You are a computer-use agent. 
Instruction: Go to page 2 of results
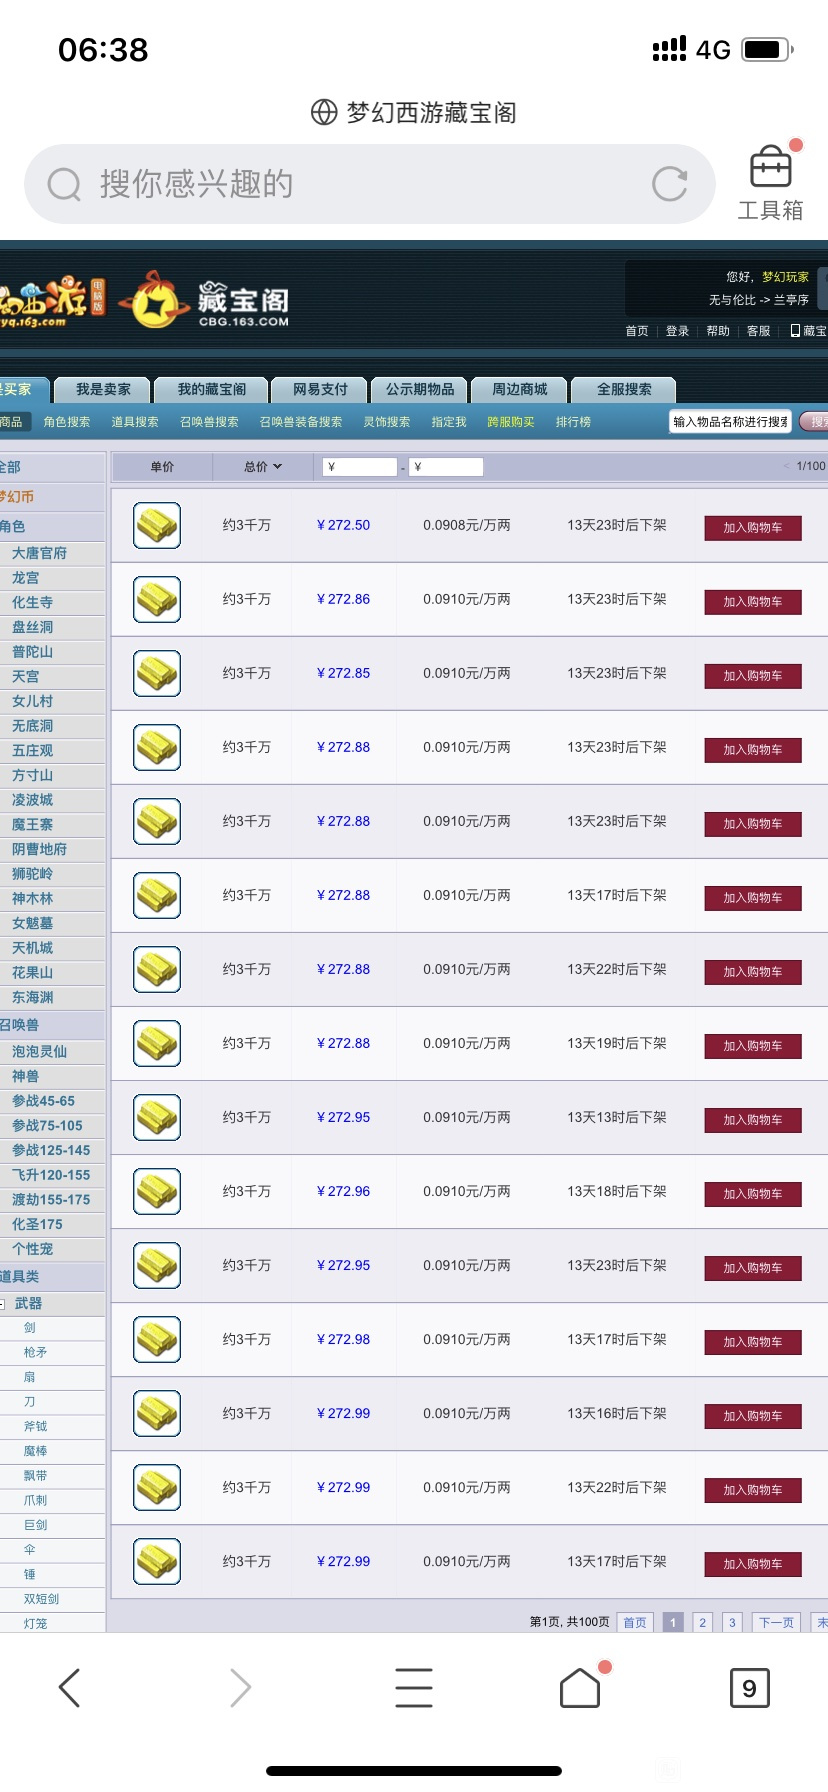703,1622
